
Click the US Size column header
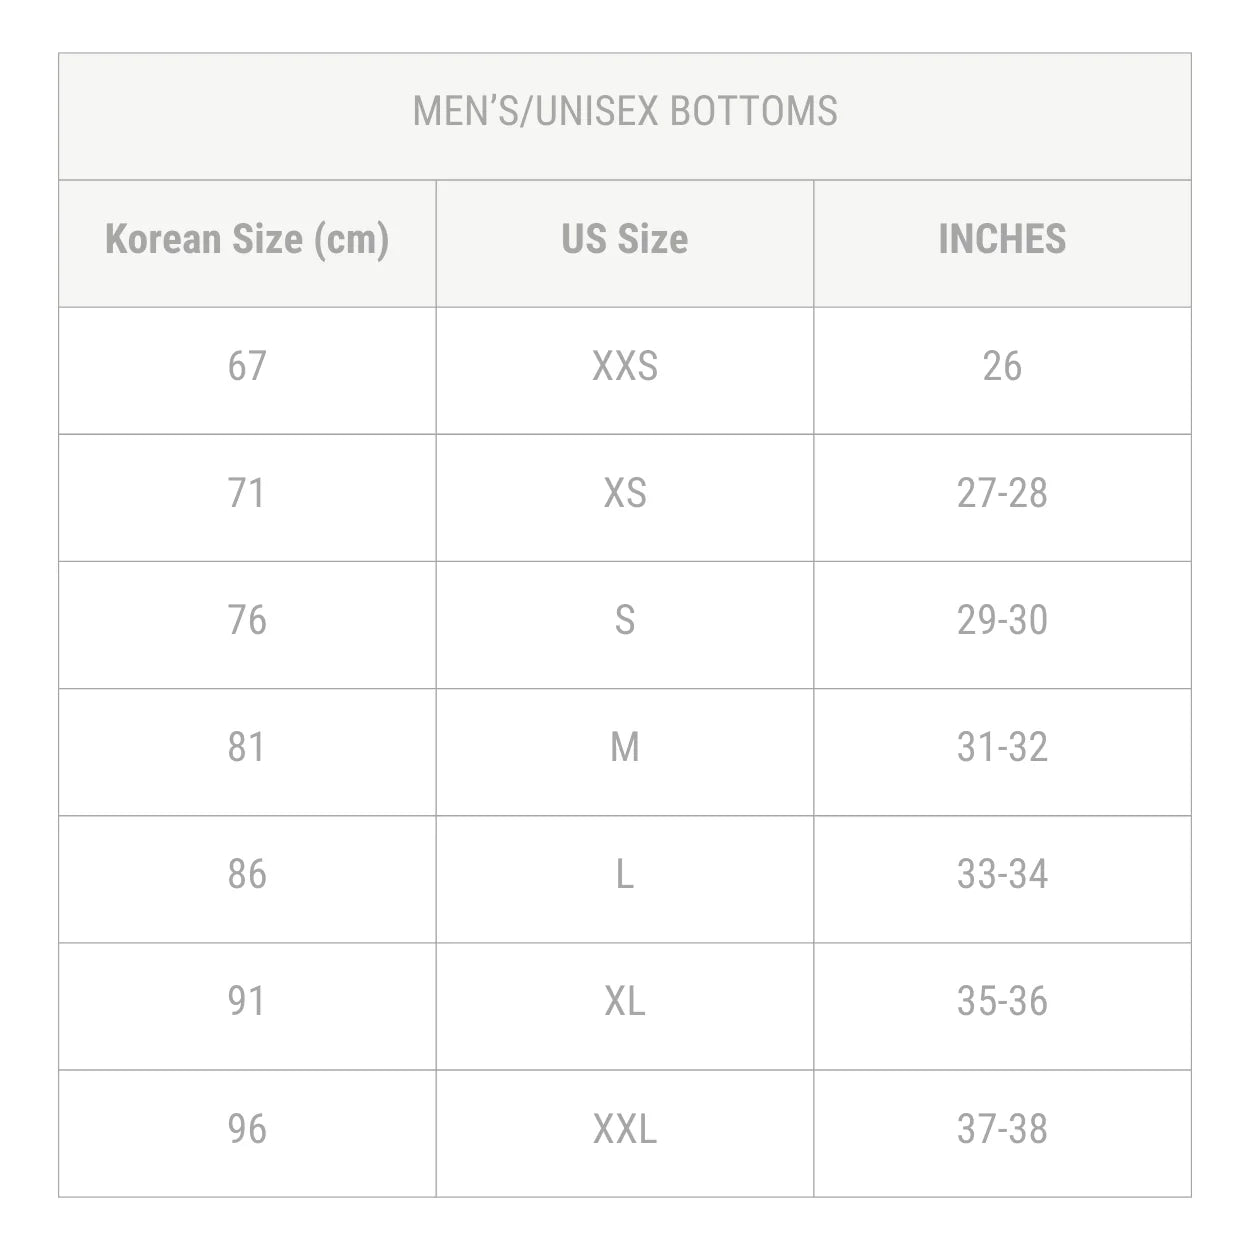coord(625,240)
